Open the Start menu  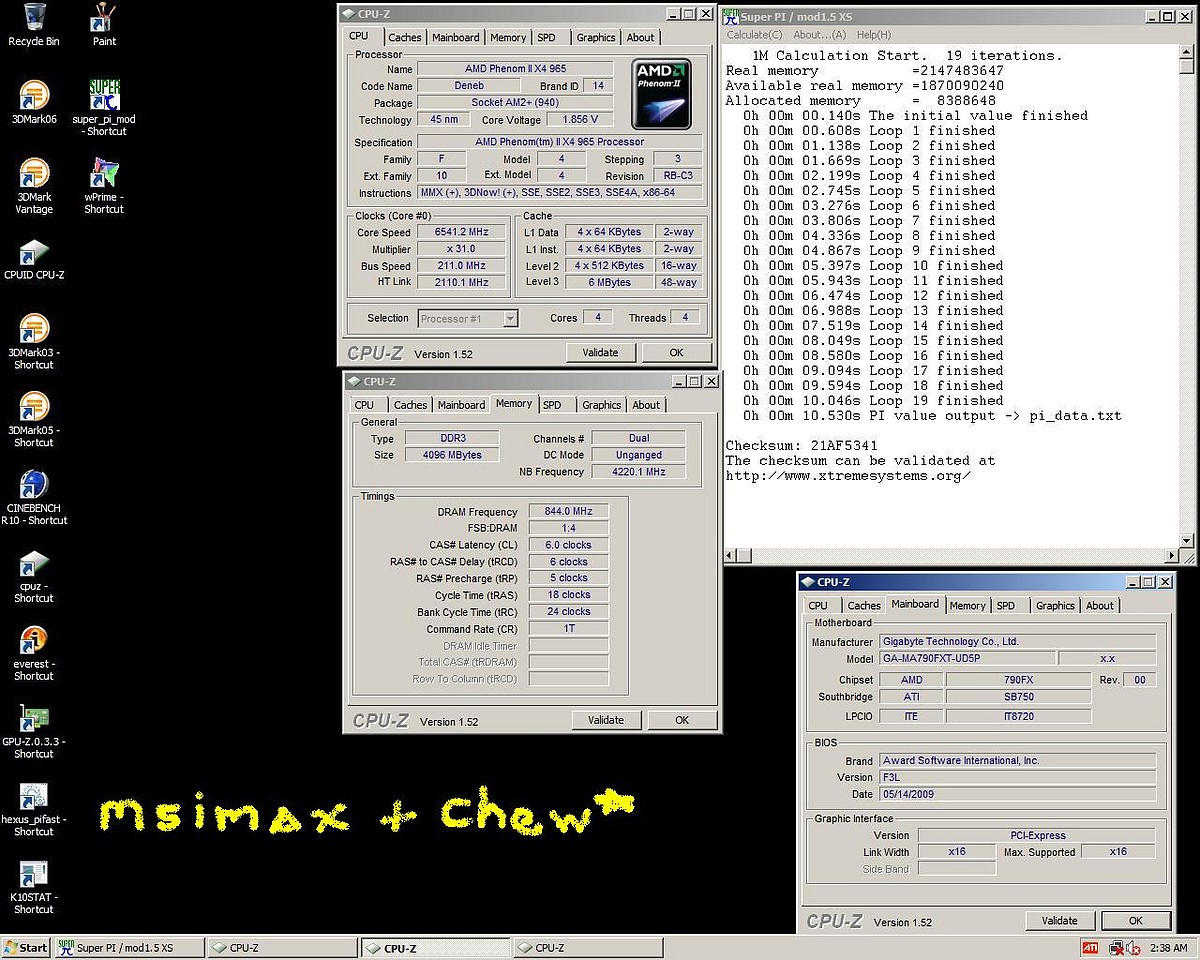pyautogui.click(x=26, y=947)
